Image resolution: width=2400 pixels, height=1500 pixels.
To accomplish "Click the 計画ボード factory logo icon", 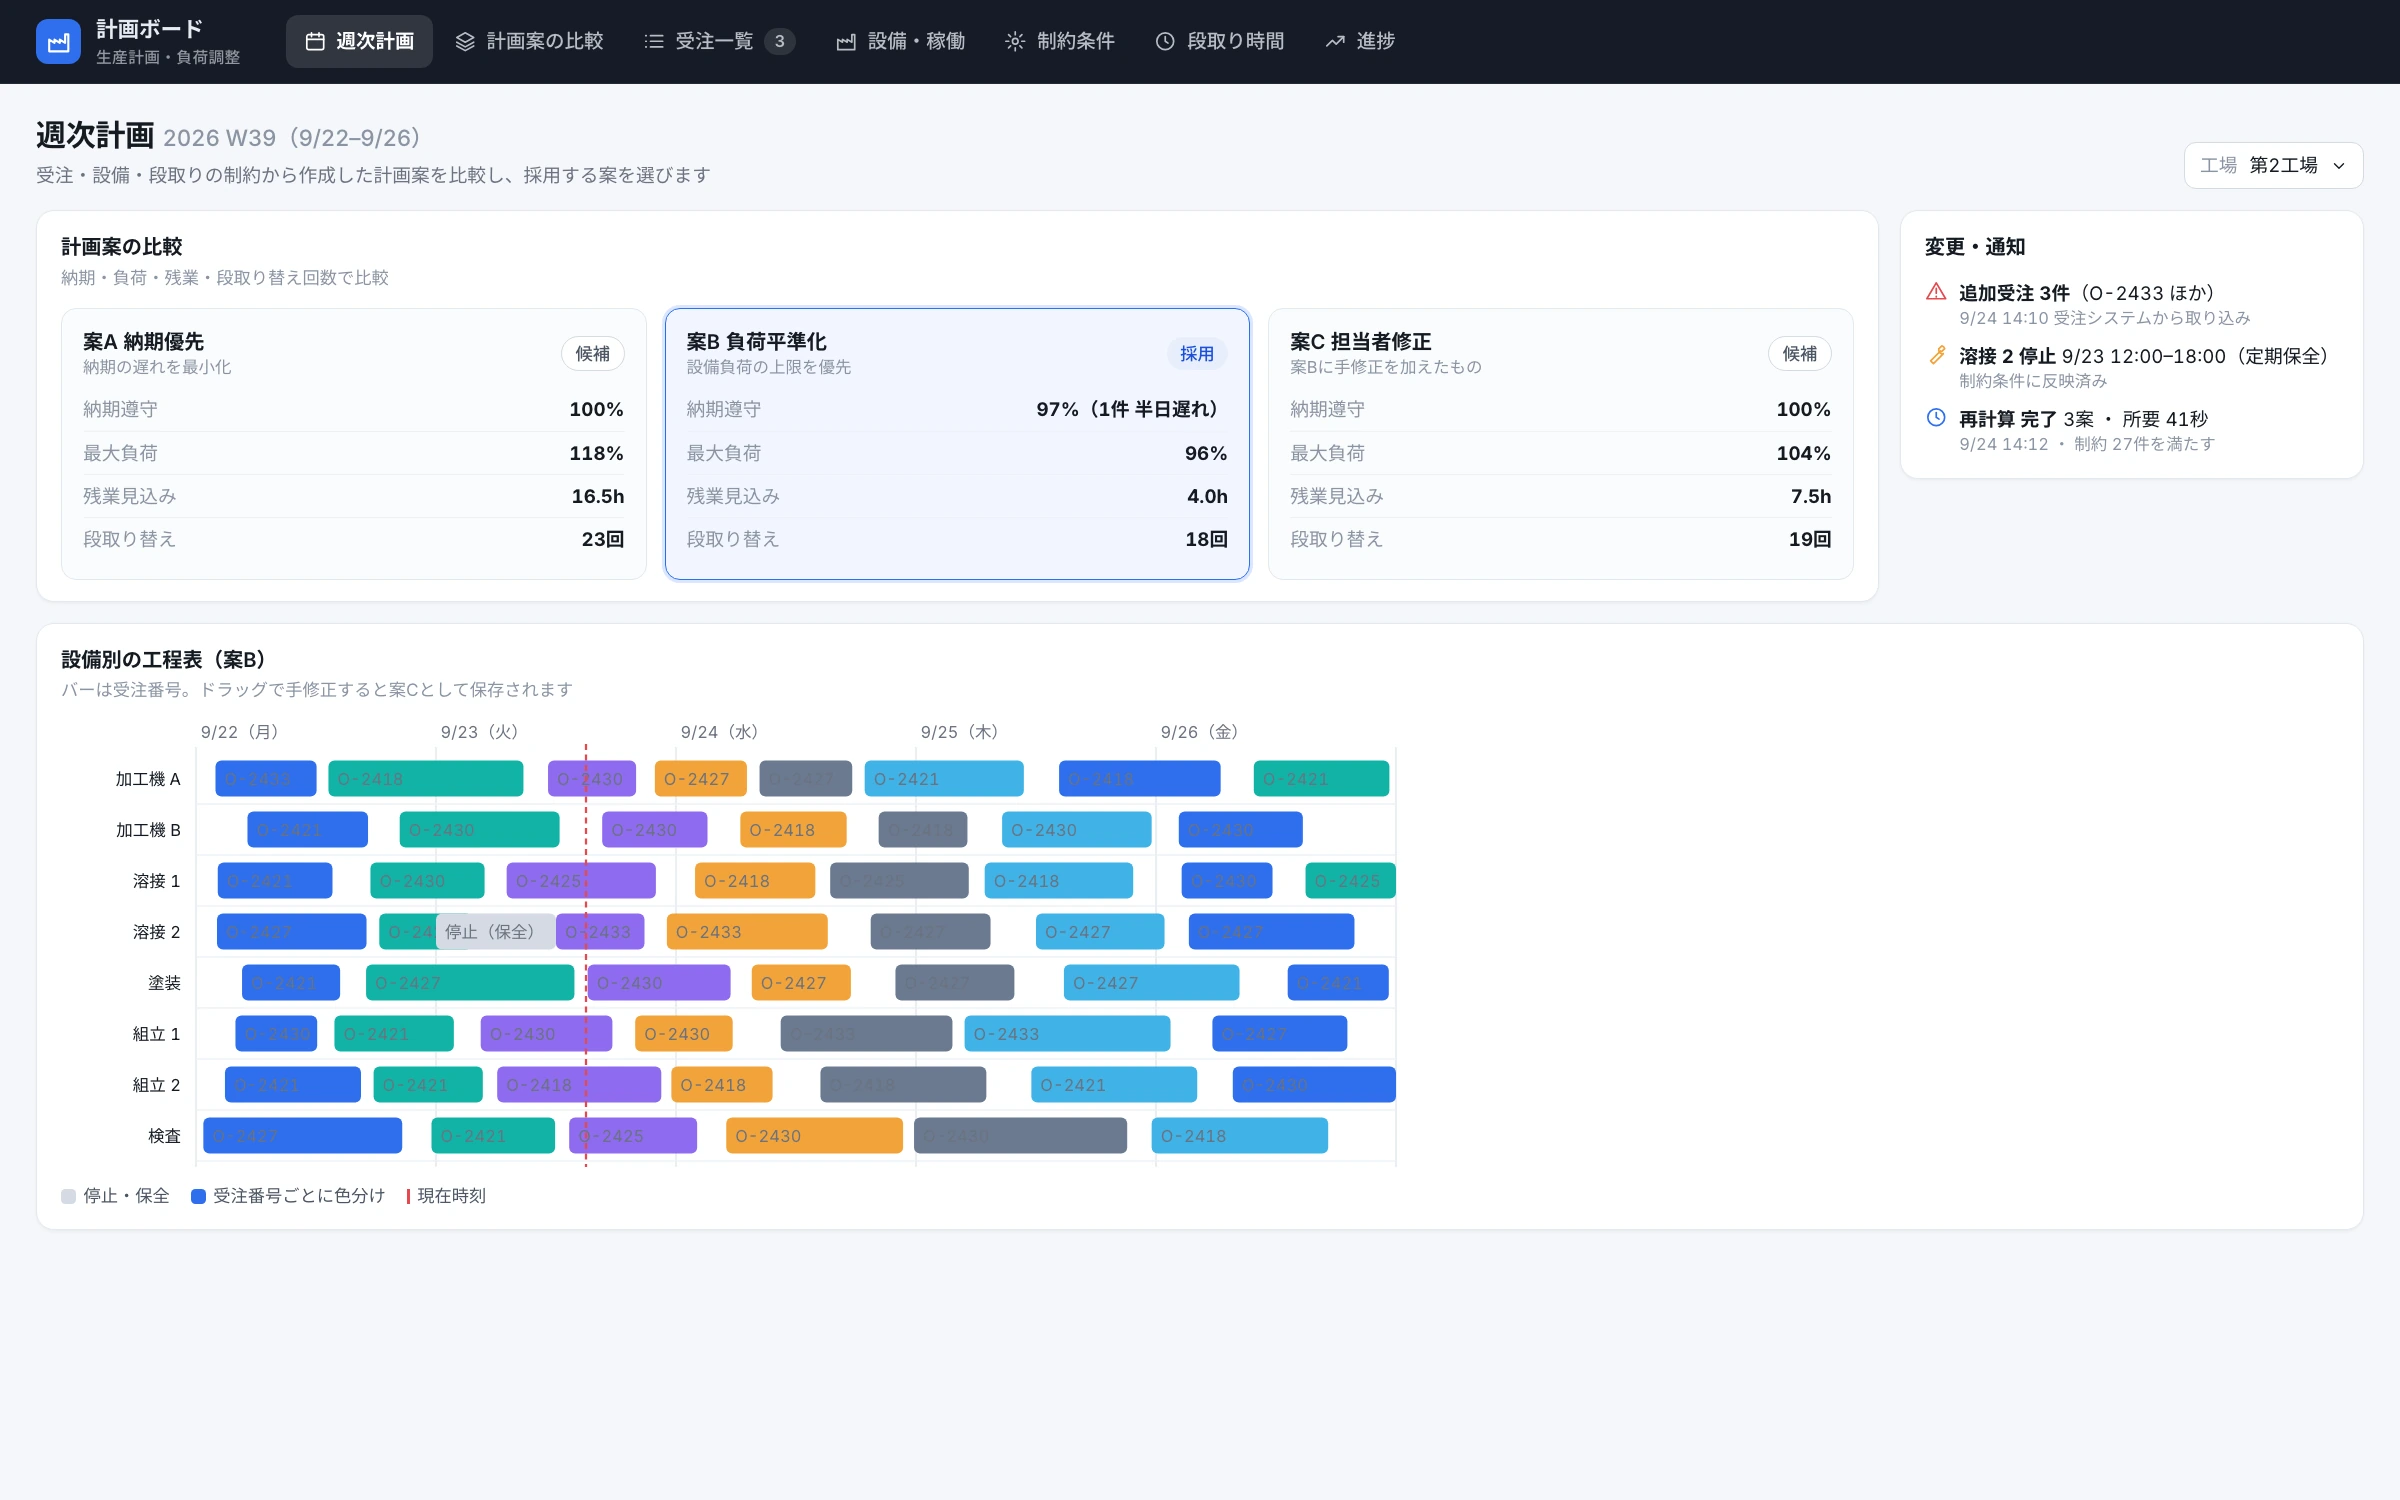I will [58, 42].
